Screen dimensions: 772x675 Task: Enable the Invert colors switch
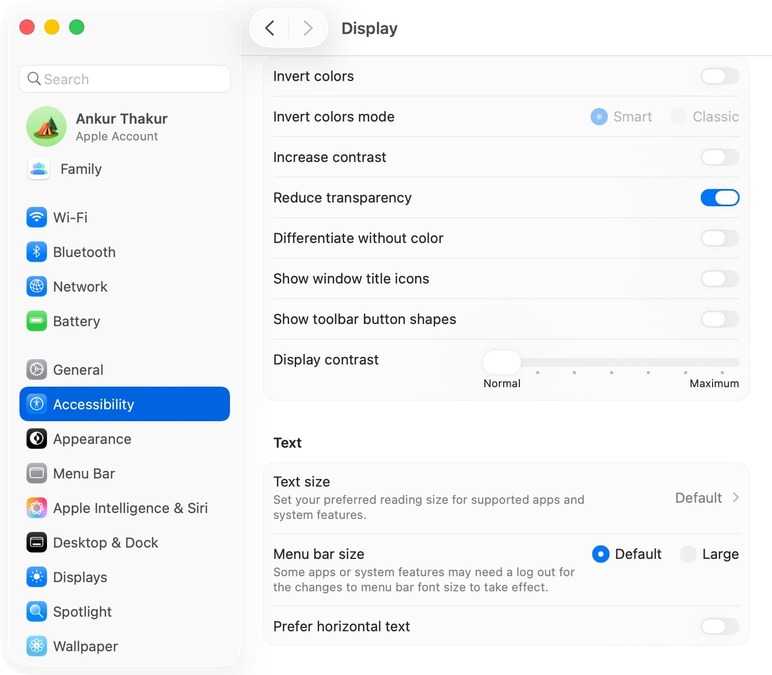(x=719, y=76)
